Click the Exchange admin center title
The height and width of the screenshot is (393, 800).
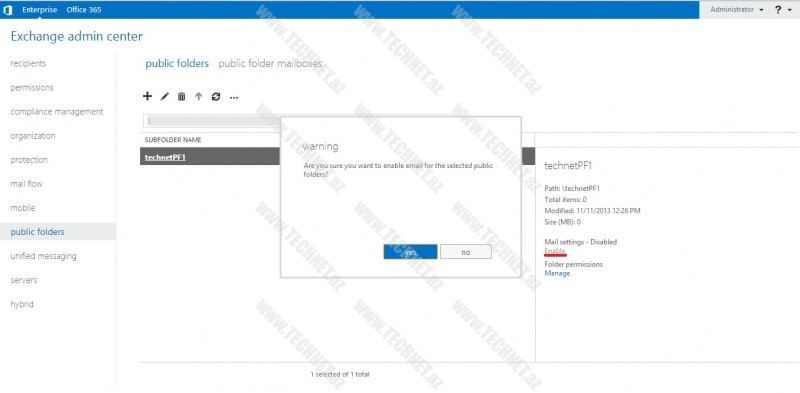pos(77,36)
